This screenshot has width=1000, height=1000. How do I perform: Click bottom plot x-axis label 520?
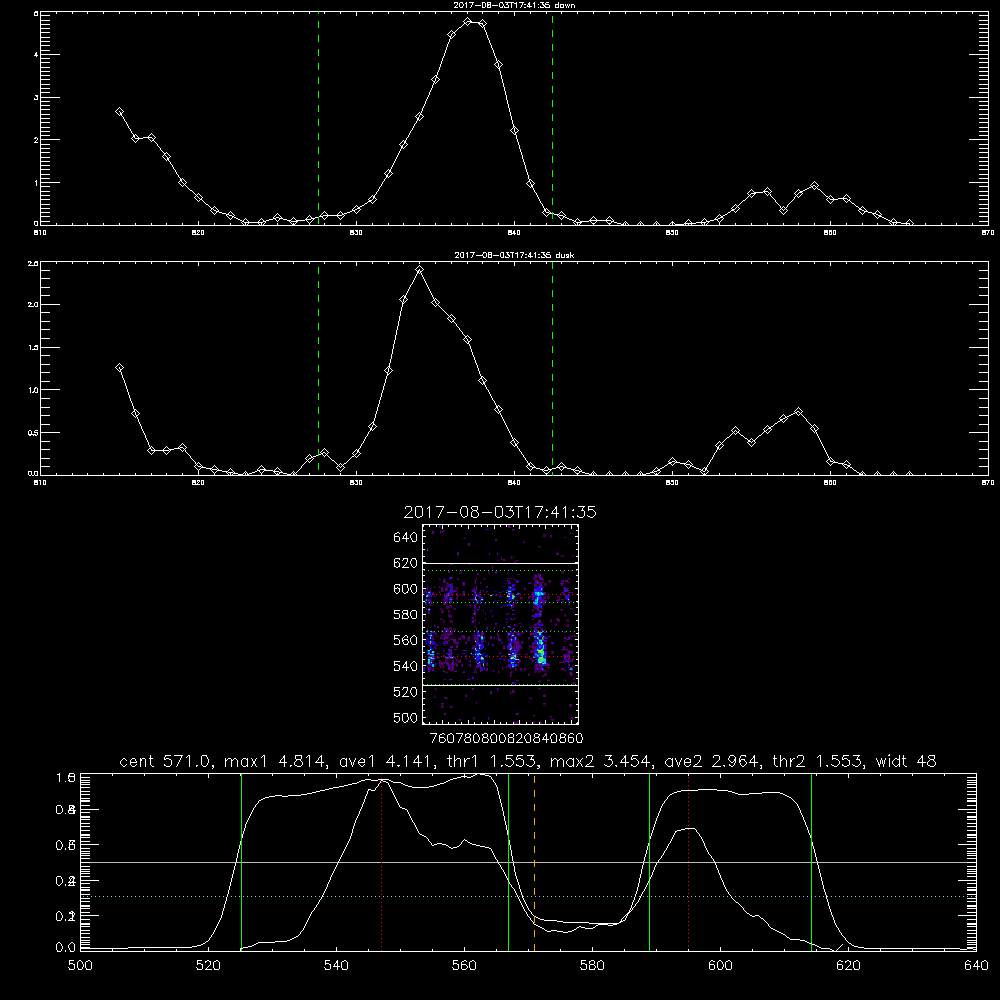click(x=208, y=966)
